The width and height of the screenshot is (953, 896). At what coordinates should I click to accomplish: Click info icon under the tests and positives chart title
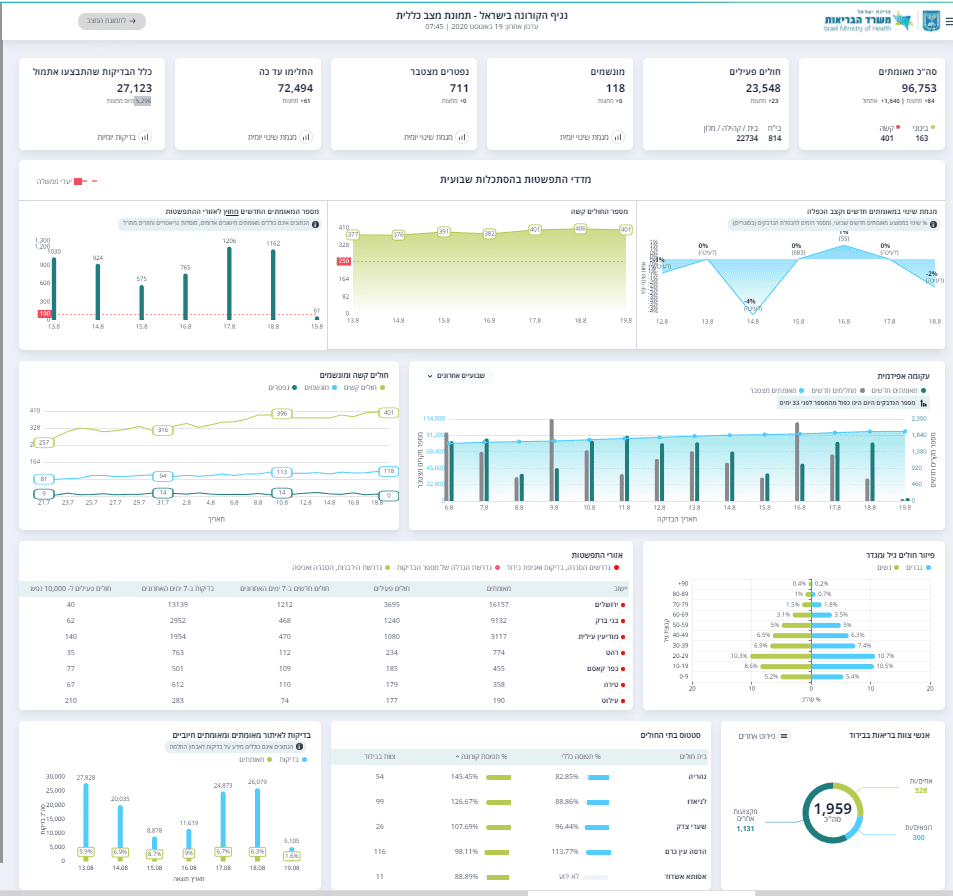pyautogui.click(x=299, y=746)
